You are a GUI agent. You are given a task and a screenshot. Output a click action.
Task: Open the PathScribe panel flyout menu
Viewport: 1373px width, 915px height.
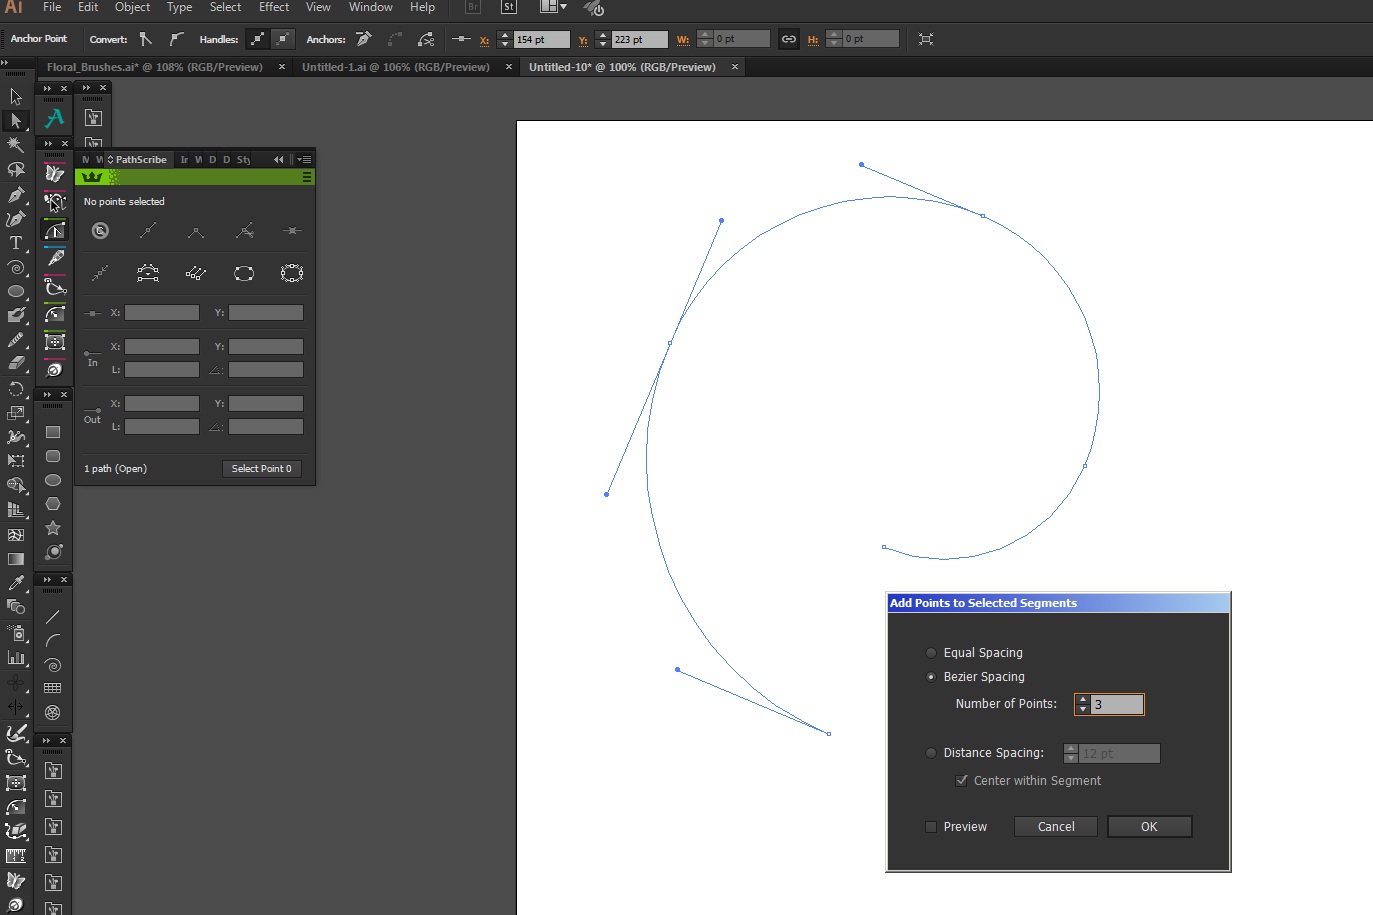[304, 159]
